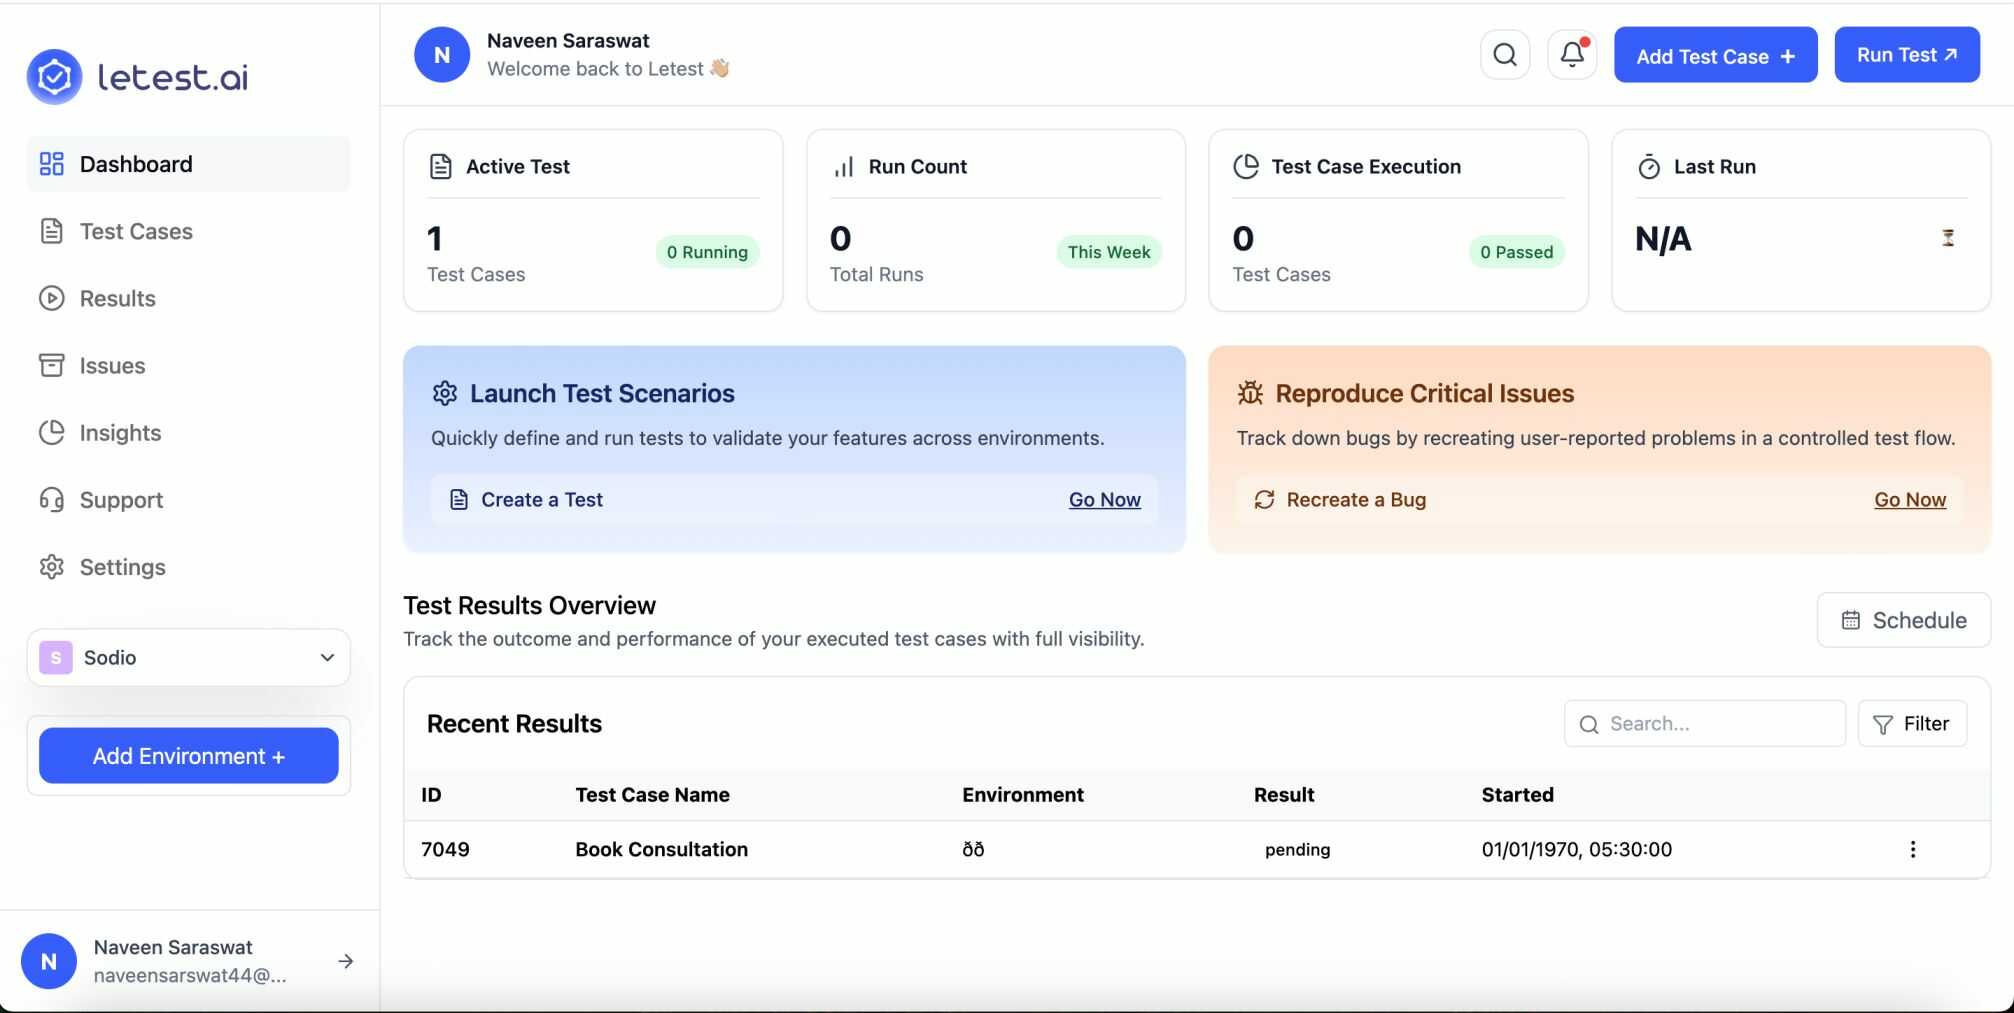Click the Last Run hourglass icon

(x=1948, y=238)
